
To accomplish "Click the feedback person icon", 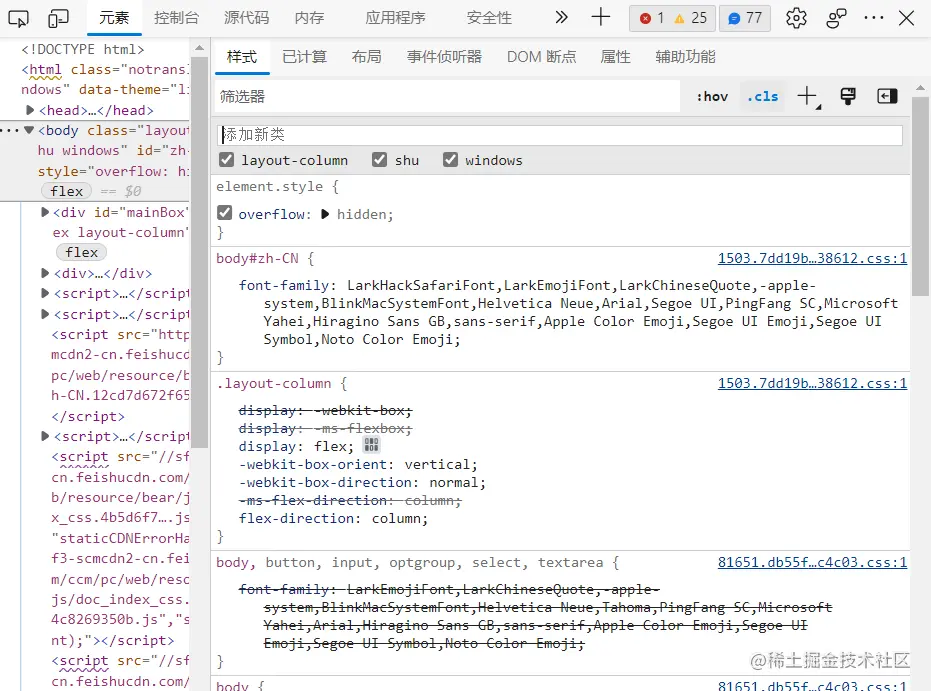I will [836, 18].
